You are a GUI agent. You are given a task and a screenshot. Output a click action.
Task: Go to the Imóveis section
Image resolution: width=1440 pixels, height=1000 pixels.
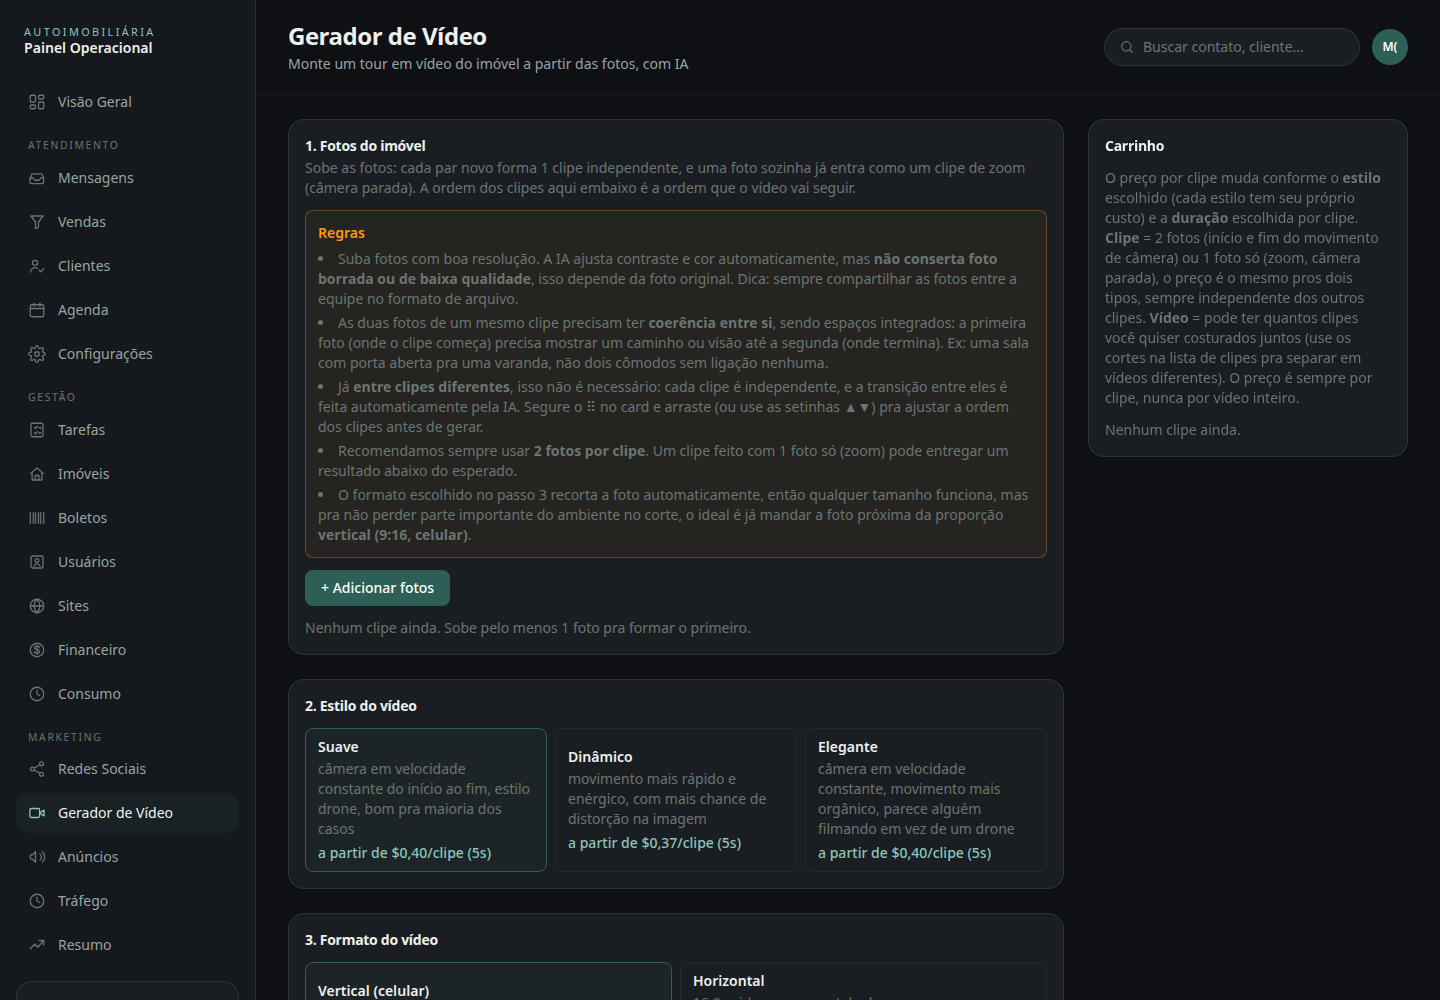(127, 474)
